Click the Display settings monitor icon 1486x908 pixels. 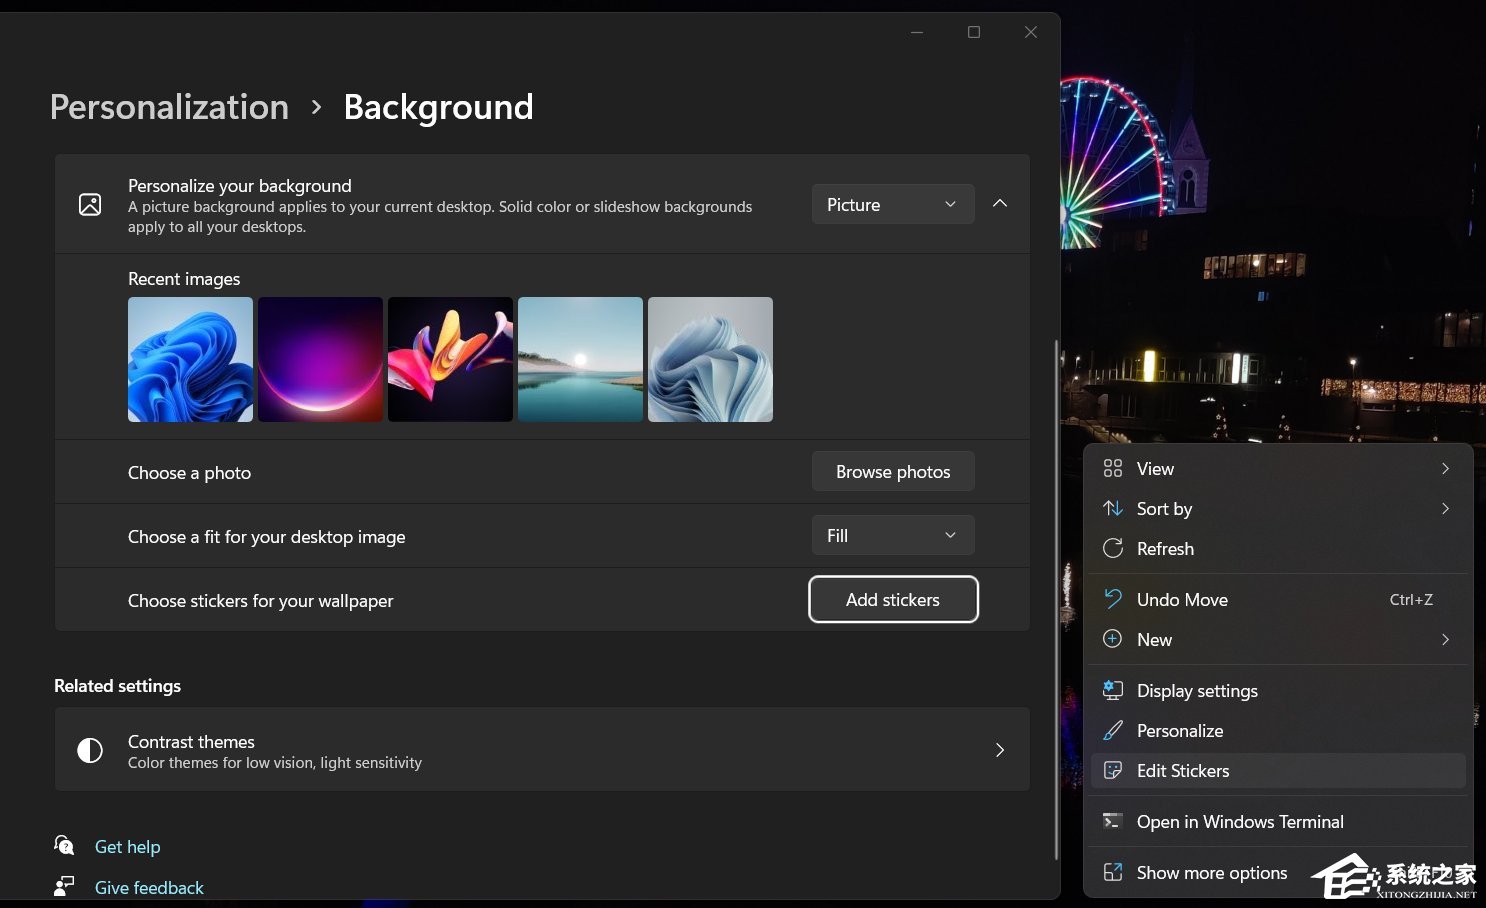tap(1112, 691)
